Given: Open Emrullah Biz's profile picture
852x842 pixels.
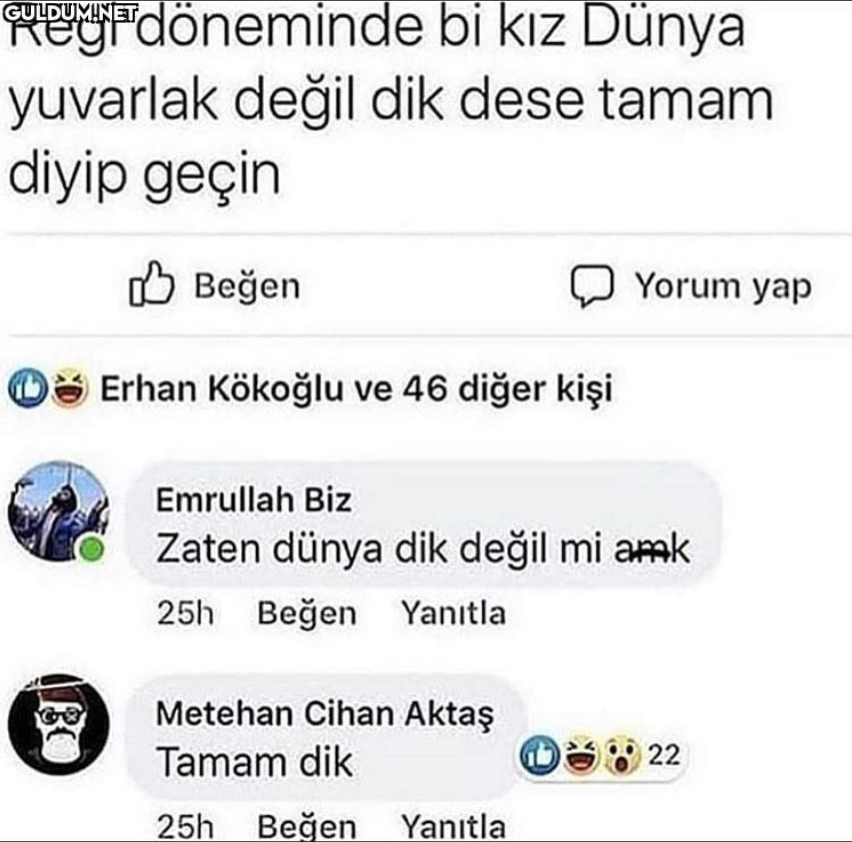Looking at the screenshot, I should tap(59, 511).
